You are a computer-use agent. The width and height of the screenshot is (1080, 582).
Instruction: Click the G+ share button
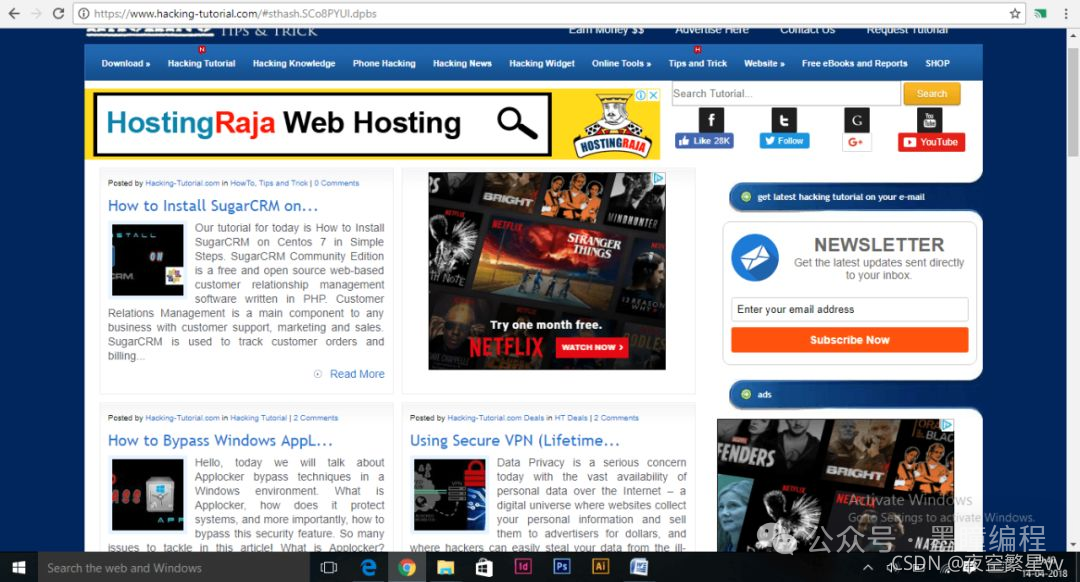pyautogui.click(x=856, y=142)
